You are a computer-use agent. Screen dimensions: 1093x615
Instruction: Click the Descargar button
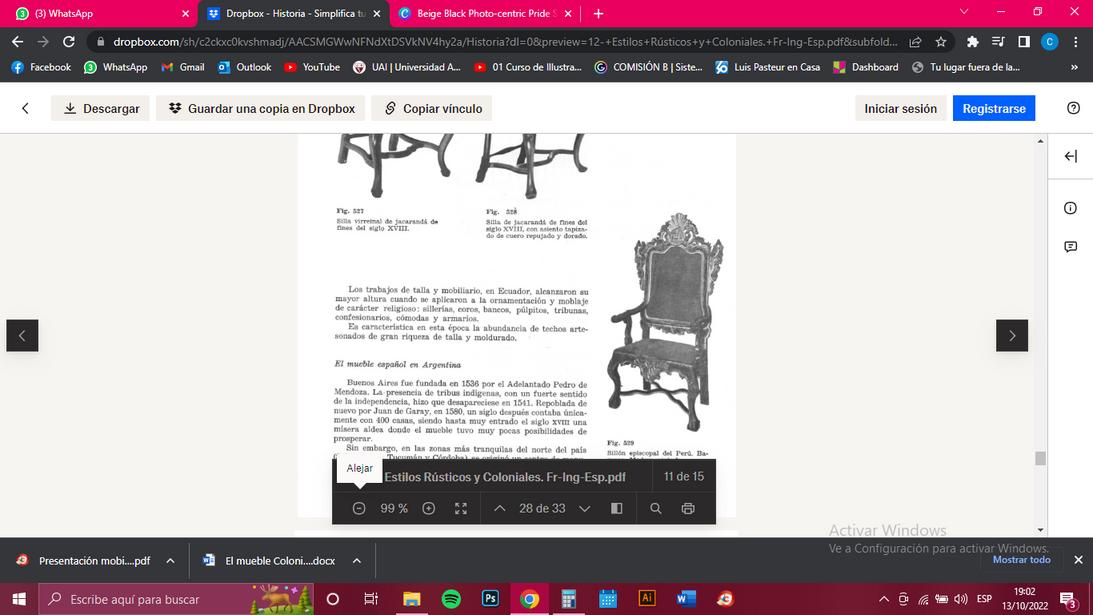point(101,108)
